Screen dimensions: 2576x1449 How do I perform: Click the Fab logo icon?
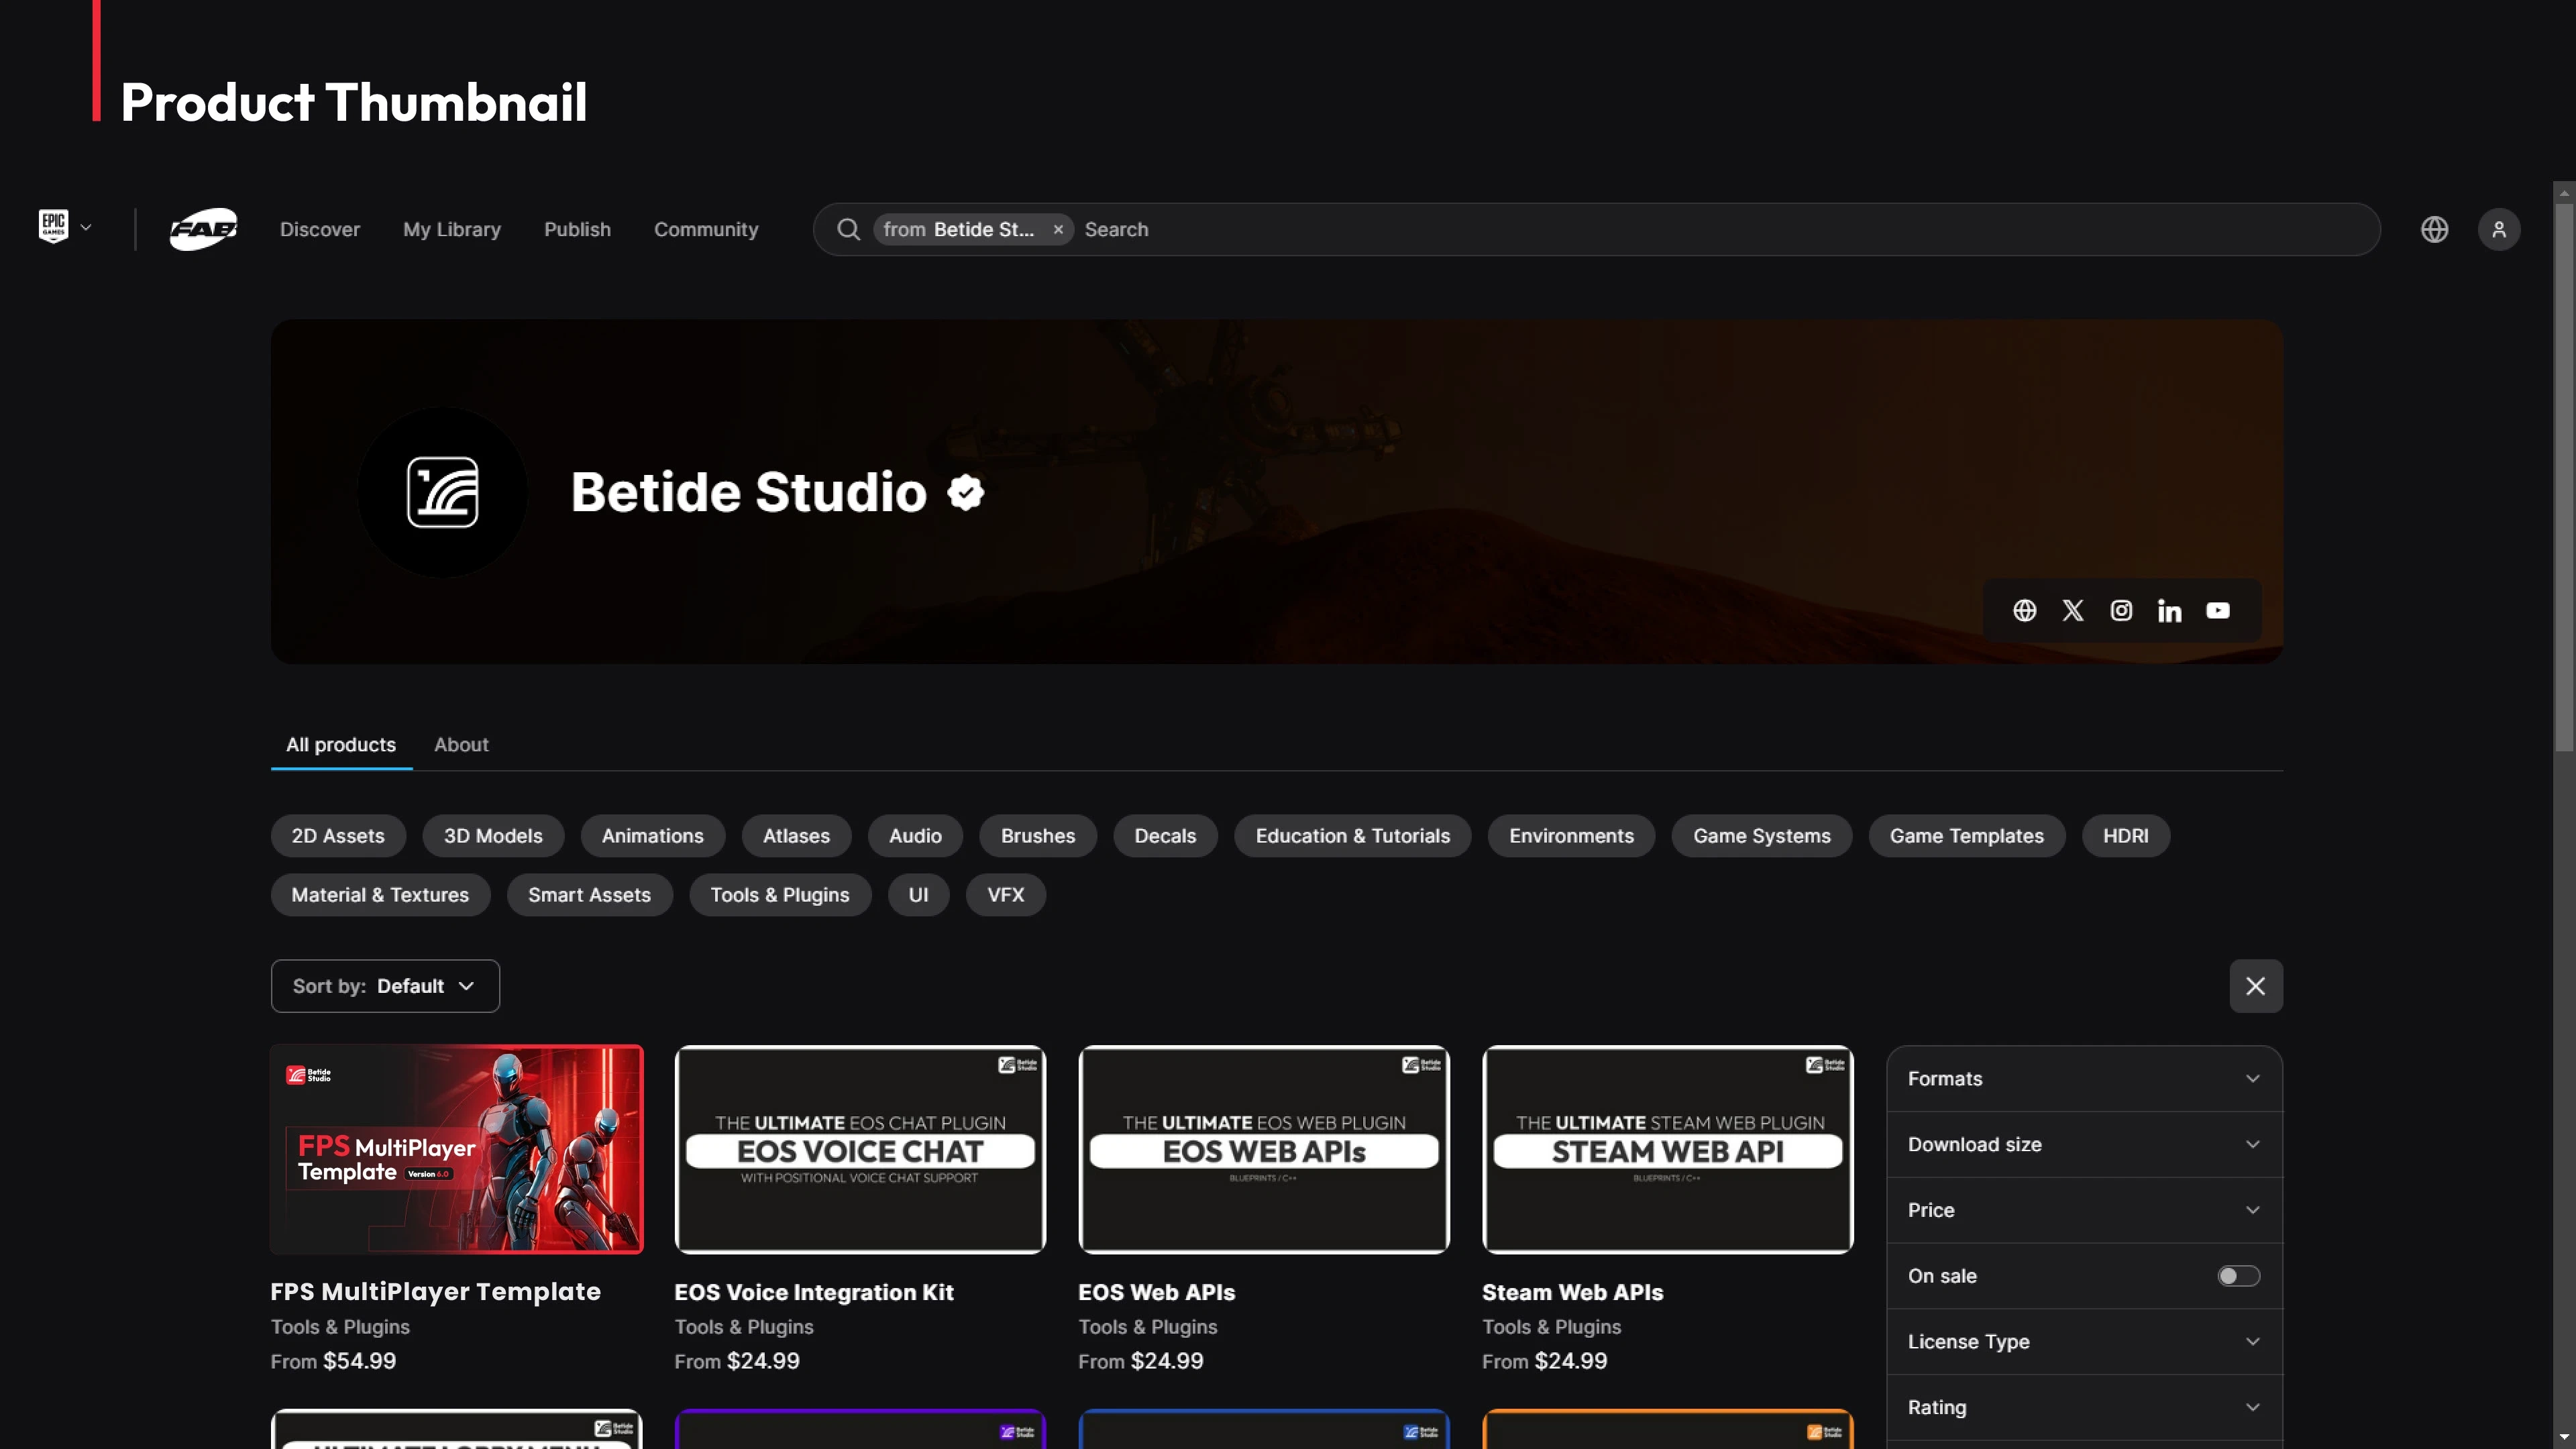pyautogui.click(x=203, y=229)
